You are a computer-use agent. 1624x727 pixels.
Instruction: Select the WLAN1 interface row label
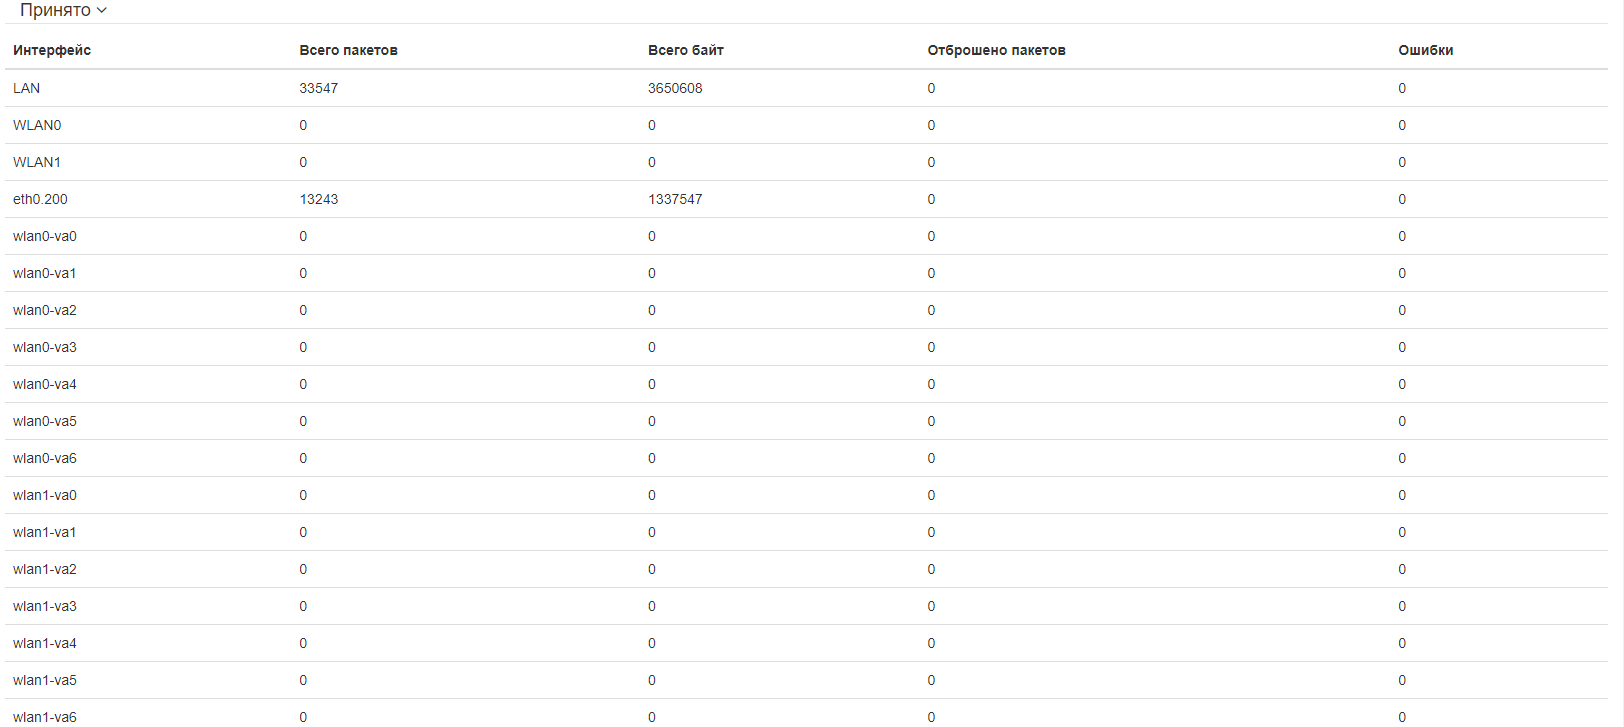37,162
